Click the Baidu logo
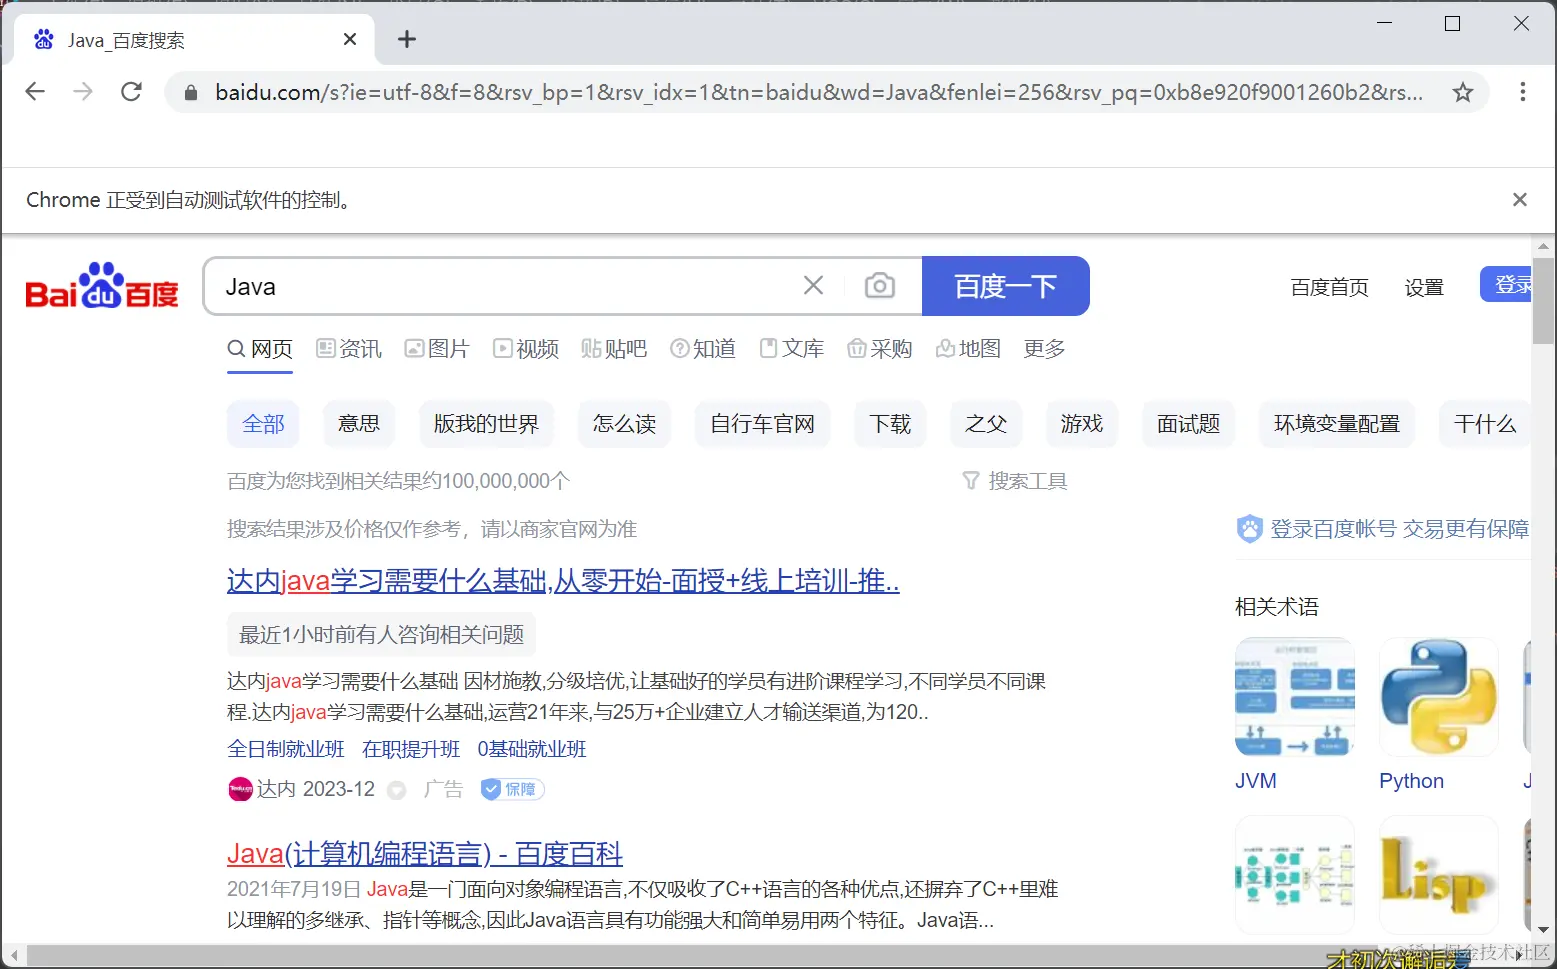 pyautogui.click(x=102, y=286)
